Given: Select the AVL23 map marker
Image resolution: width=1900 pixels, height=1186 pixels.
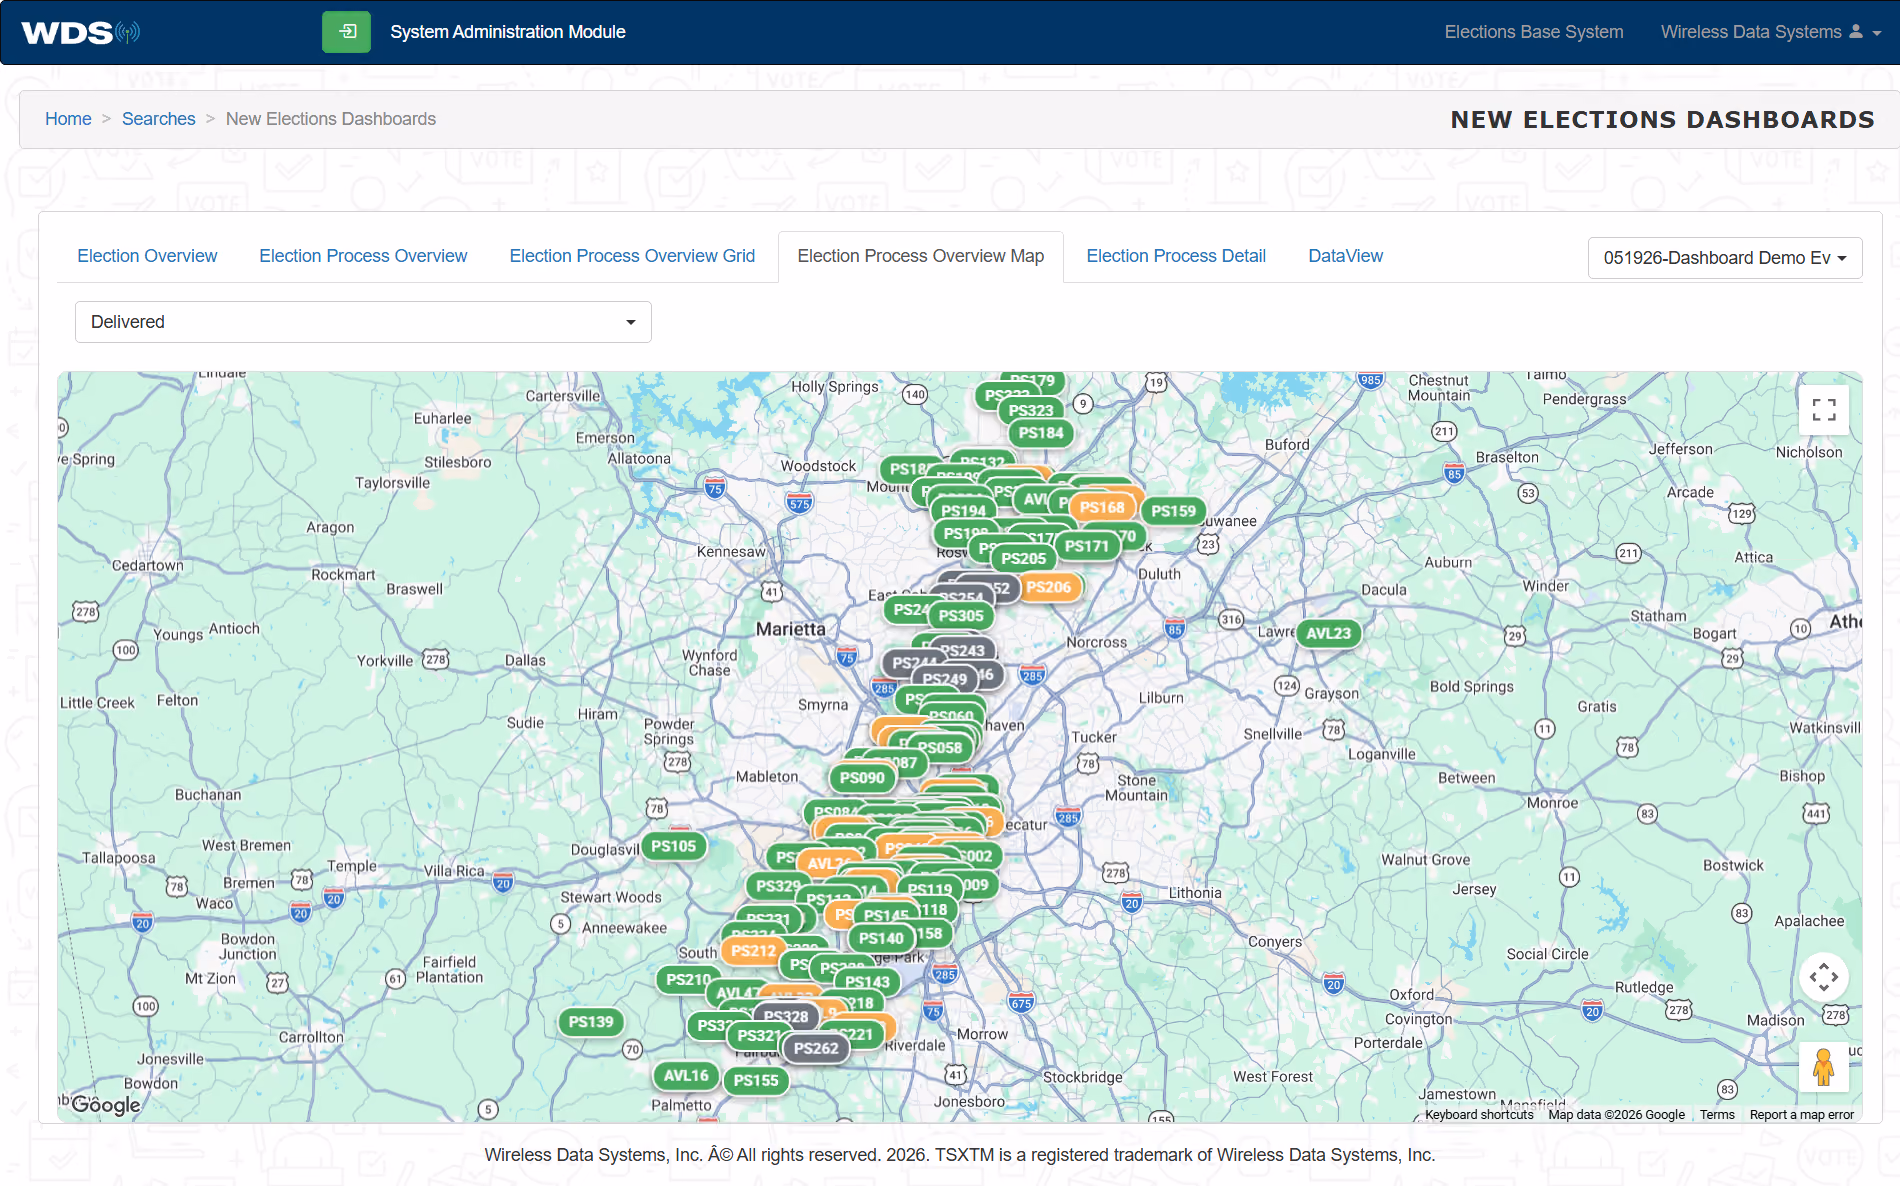Looking at the screenshot, I should (x=1328, y=633).
